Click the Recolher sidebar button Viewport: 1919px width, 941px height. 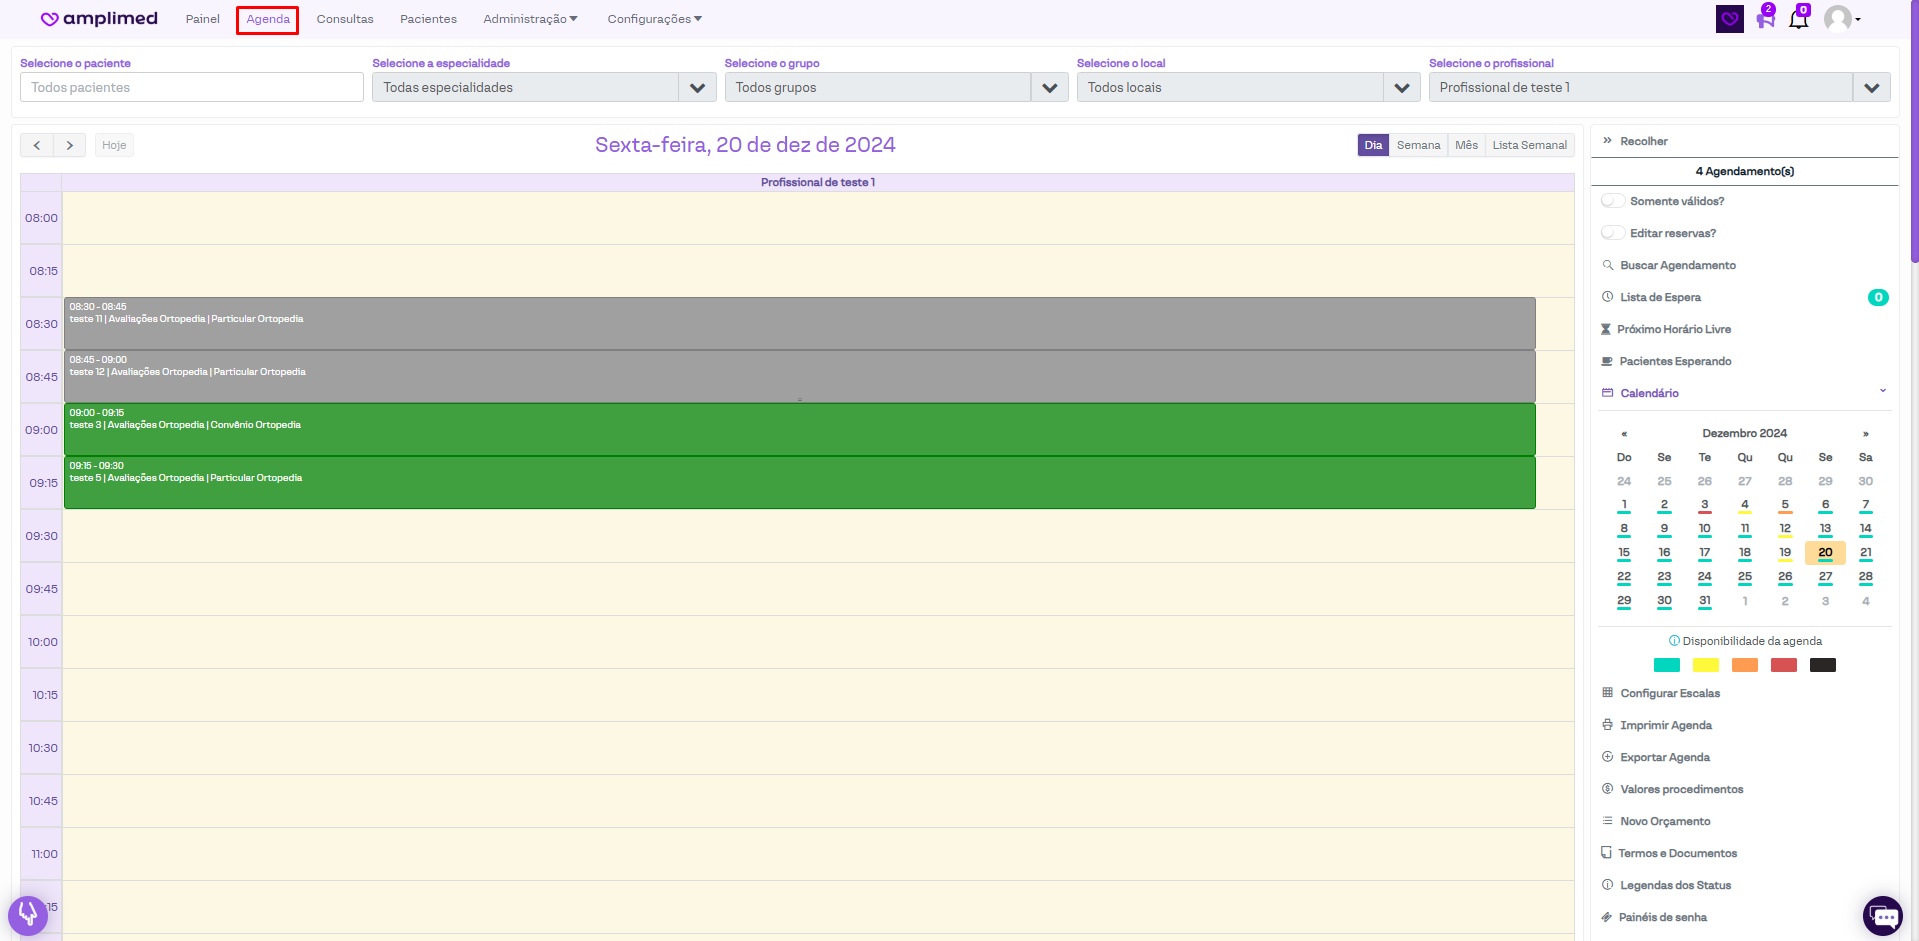click(x=1643, y=141)
